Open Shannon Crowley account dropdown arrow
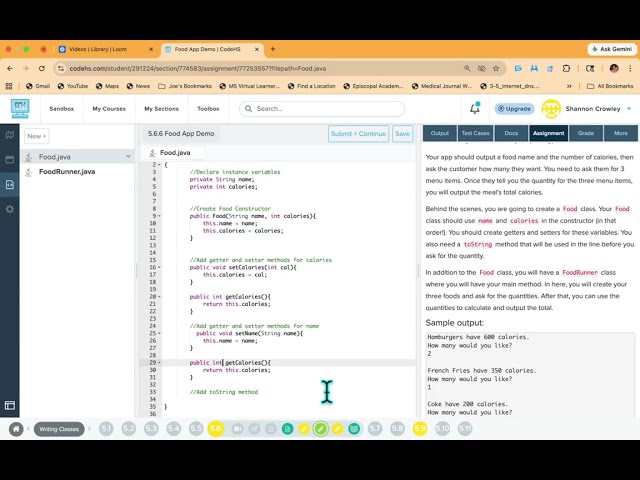640x480 pixels. click(x=629, y=109)
